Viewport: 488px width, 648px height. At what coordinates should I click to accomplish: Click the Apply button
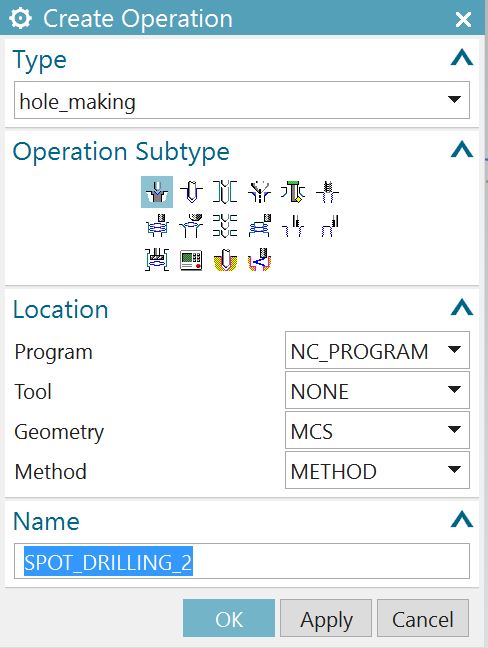pos(326,618)
